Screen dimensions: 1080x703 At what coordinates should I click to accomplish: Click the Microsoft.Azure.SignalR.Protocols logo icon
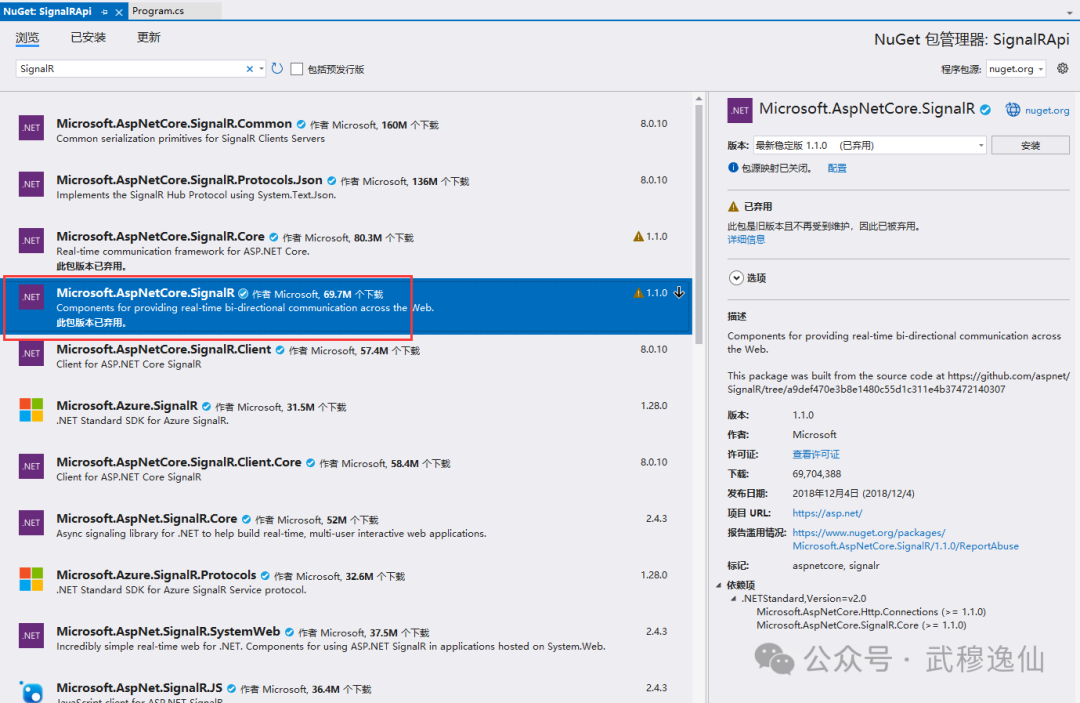[x=31, y=579]
